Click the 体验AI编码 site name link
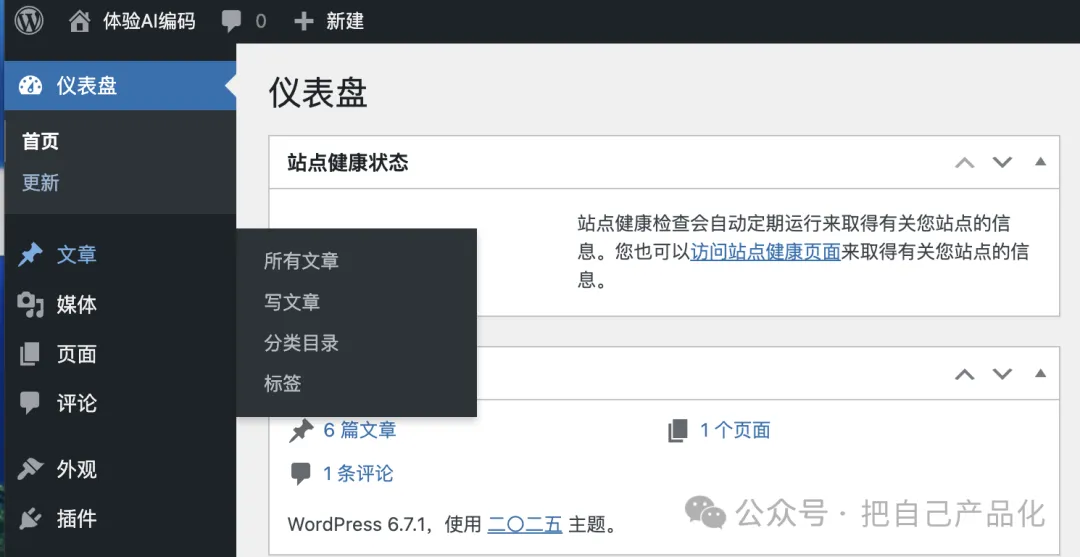The width and height of the screenshot is (1080, 557). pos(149,21)
